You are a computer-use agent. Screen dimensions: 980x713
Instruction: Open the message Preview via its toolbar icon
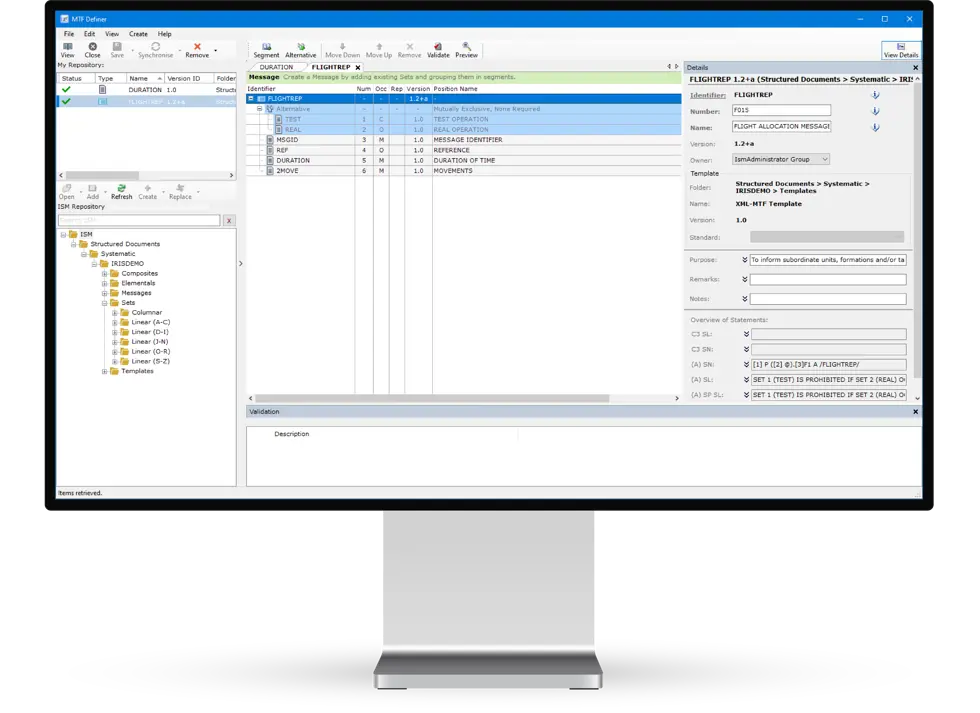pos(466,46)
